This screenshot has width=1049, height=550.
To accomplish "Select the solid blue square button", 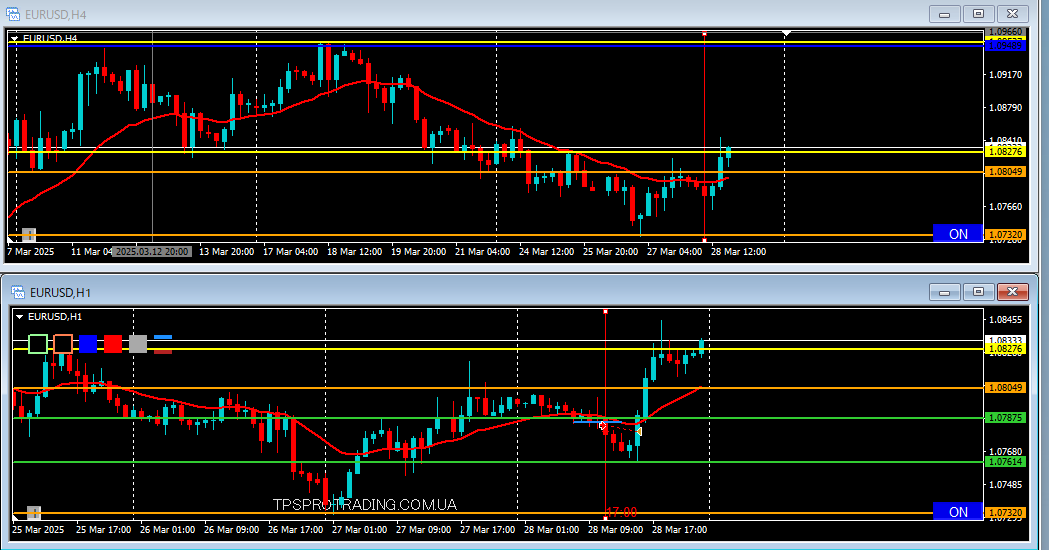I will (88, 344).
